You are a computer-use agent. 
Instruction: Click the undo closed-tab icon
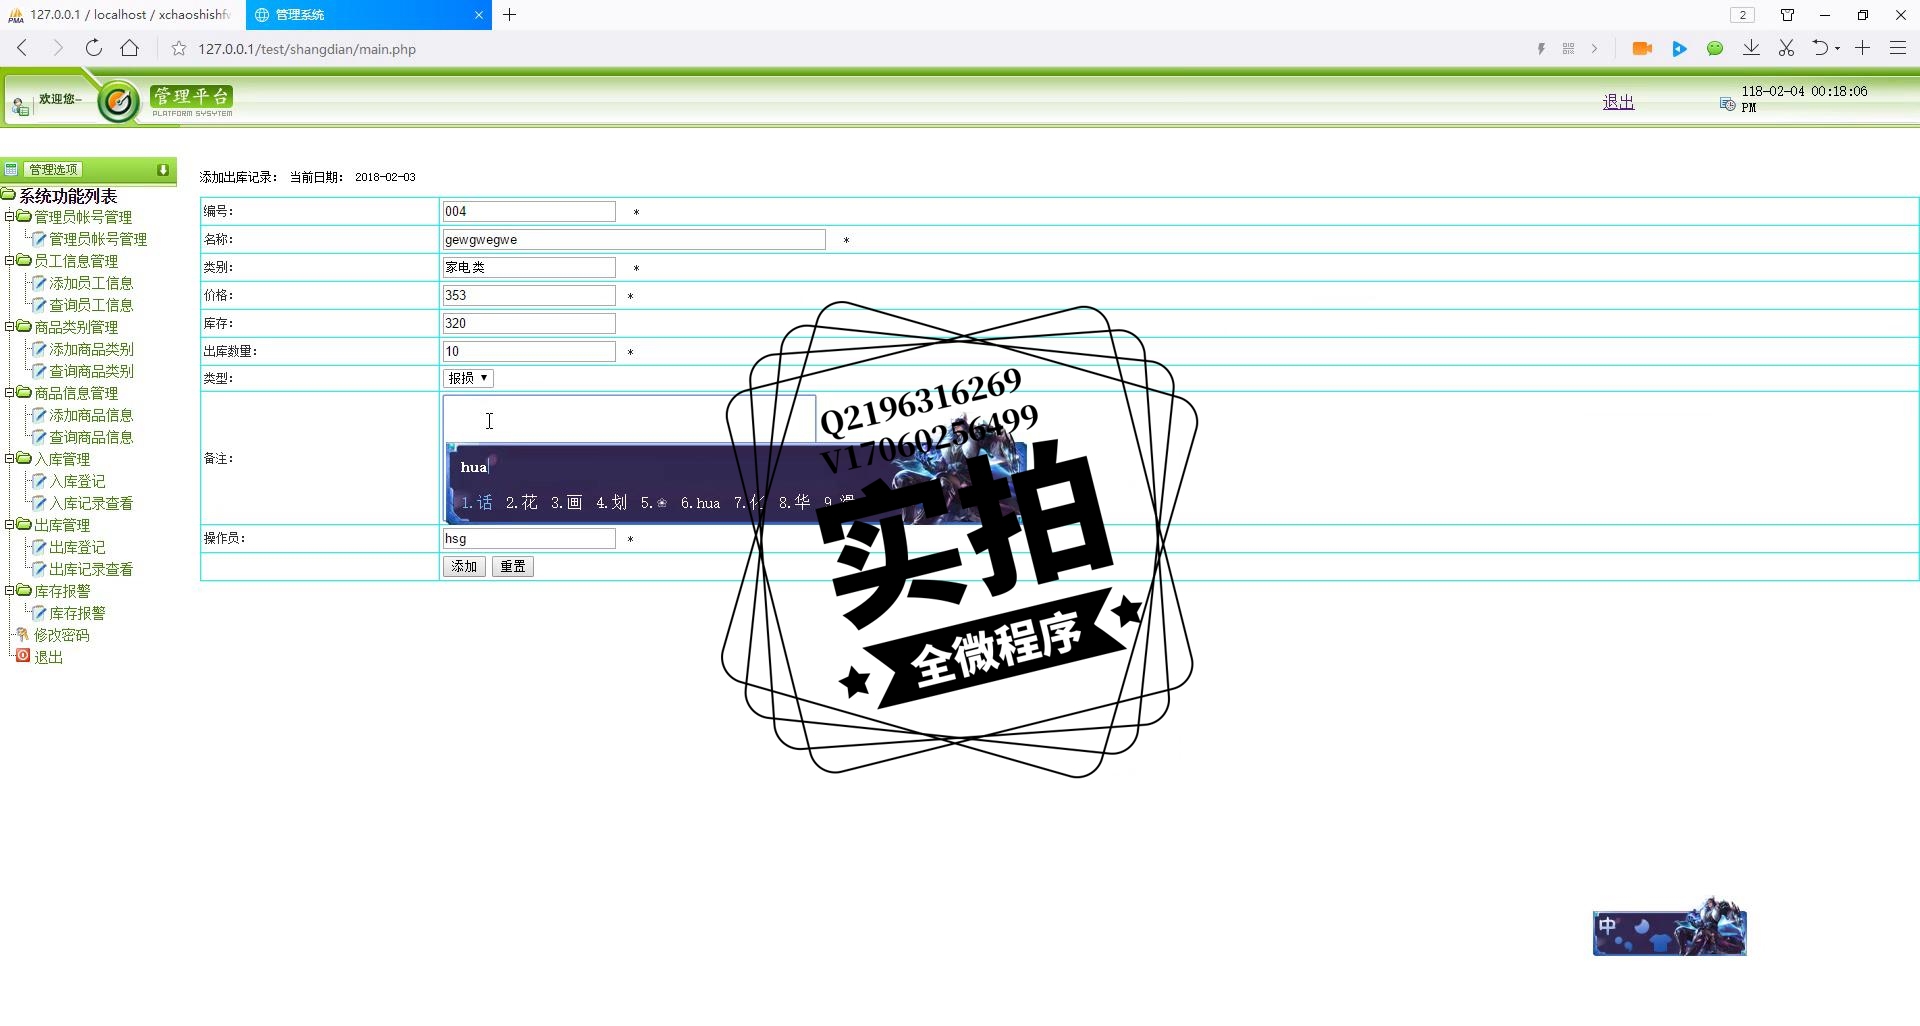(1820, 48)
